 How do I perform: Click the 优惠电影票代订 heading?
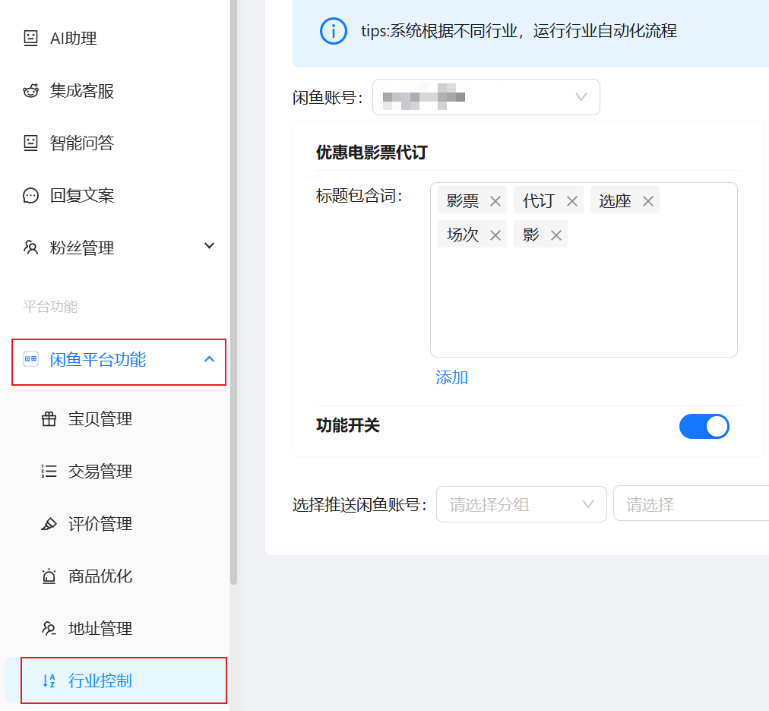(x=372, y=152)
